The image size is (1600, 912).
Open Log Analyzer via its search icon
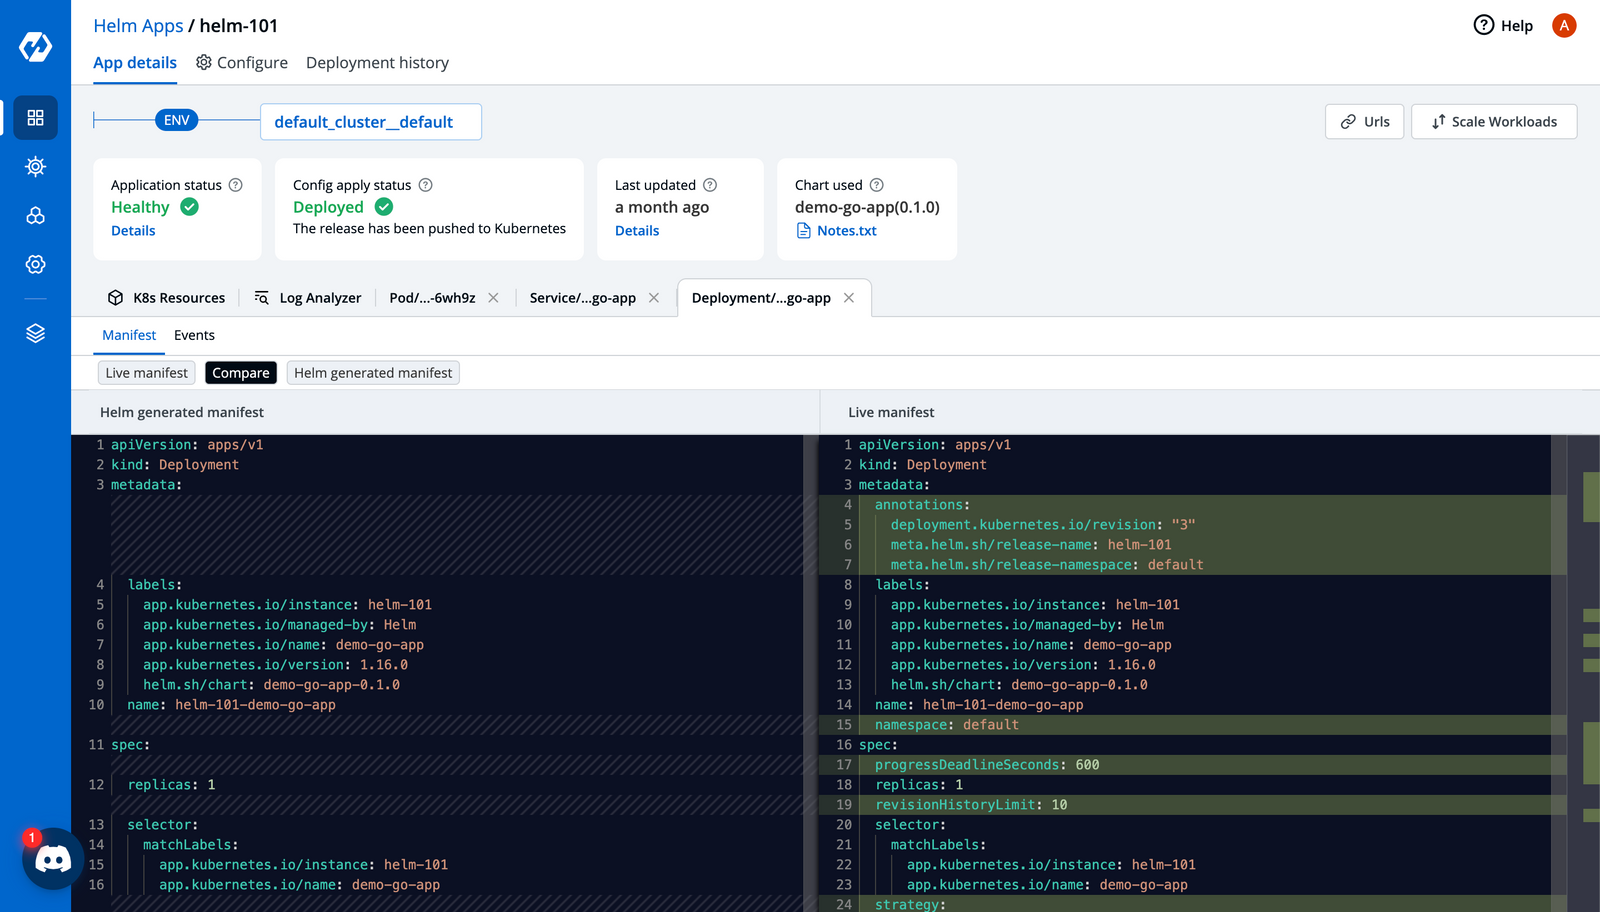pyautogui.click(x=261, y=297)
